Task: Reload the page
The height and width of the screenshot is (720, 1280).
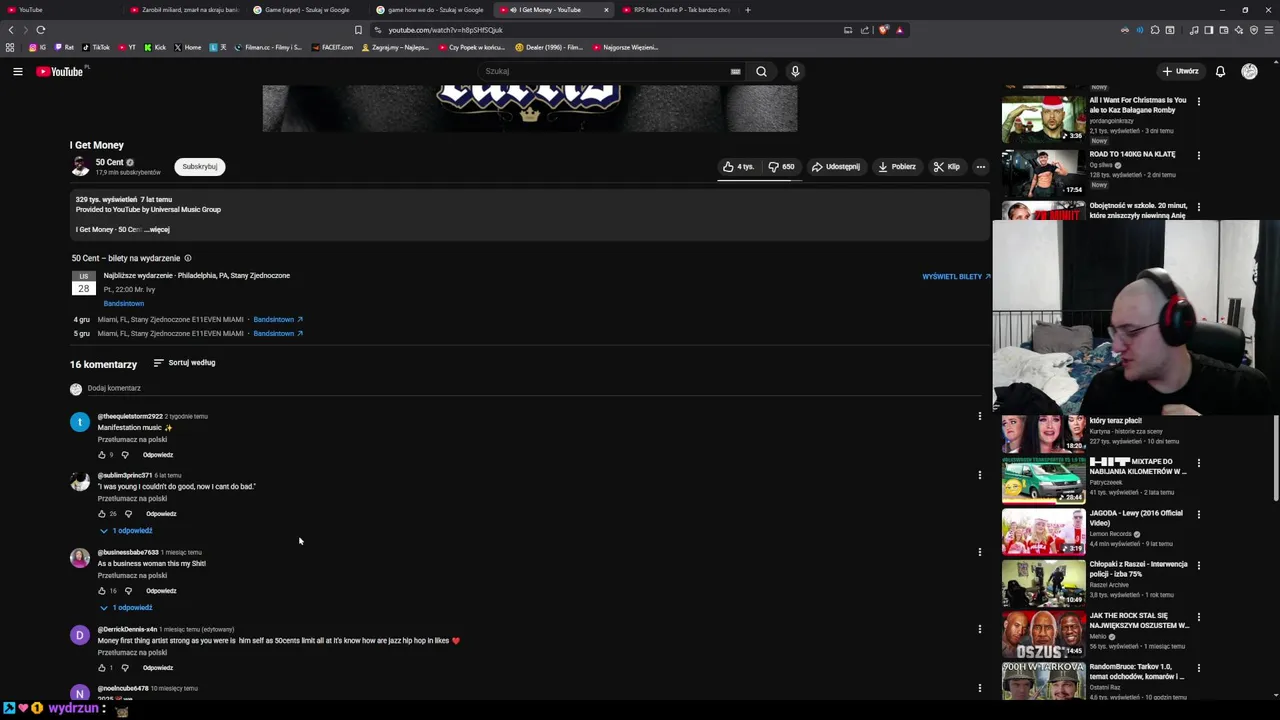Action: pos(40,30)
